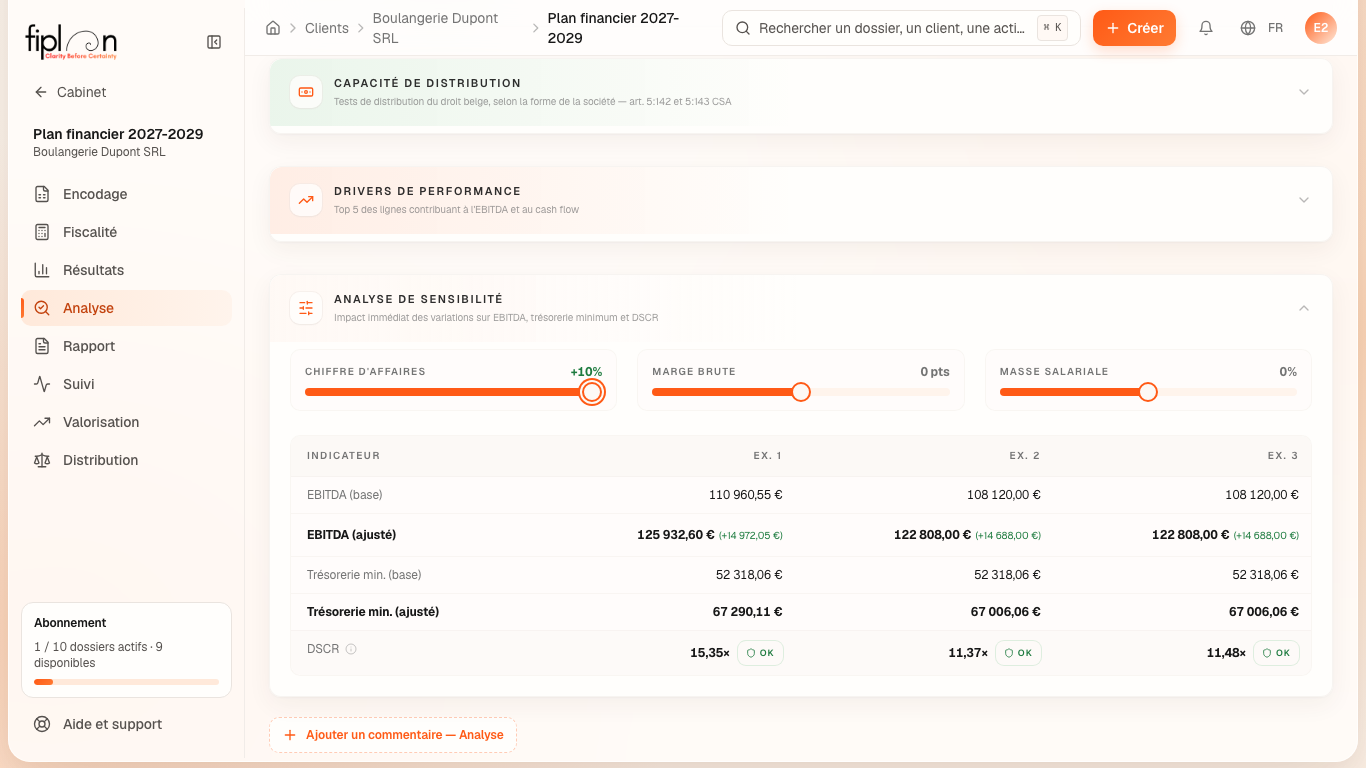Click the Abonnement usage progress bar
1366x768 pixels.
pyautogui.click(x=126, y=682)
